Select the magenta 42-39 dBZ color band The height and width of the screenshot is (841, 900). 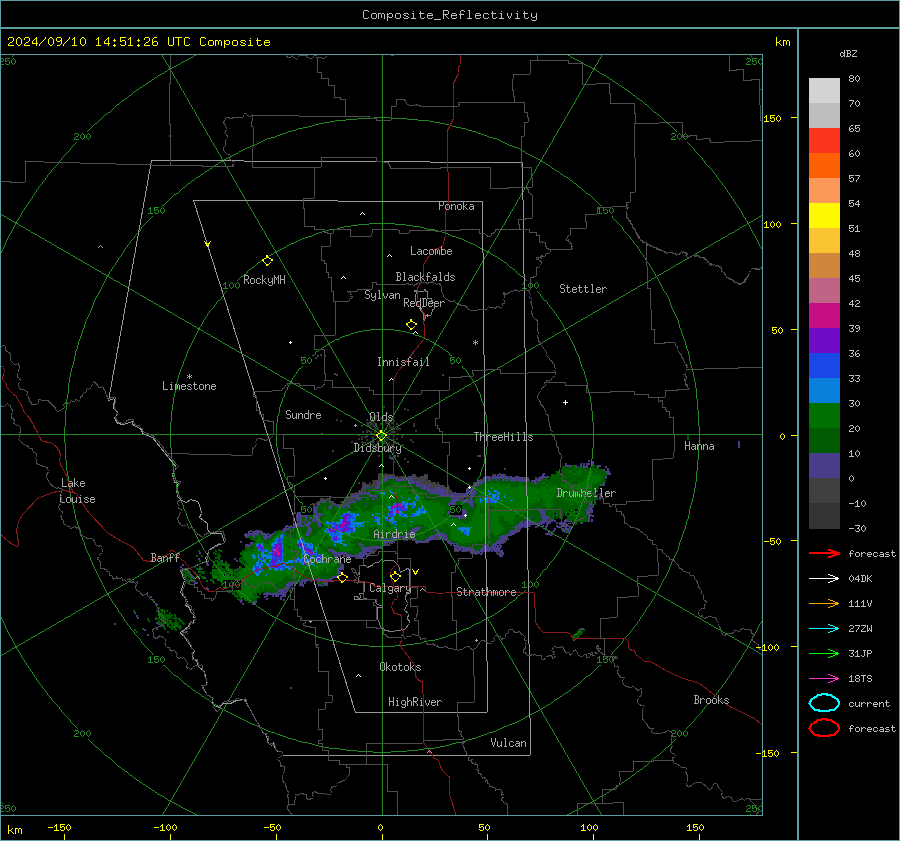(824, 316)
